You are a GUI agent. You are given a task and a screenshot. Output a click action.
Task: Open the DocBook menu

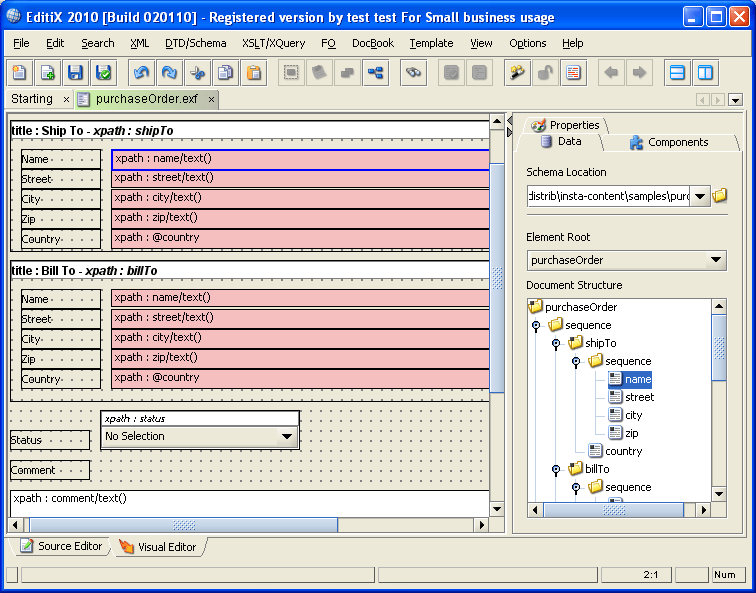pyautogui.click(x=373, y=43)
